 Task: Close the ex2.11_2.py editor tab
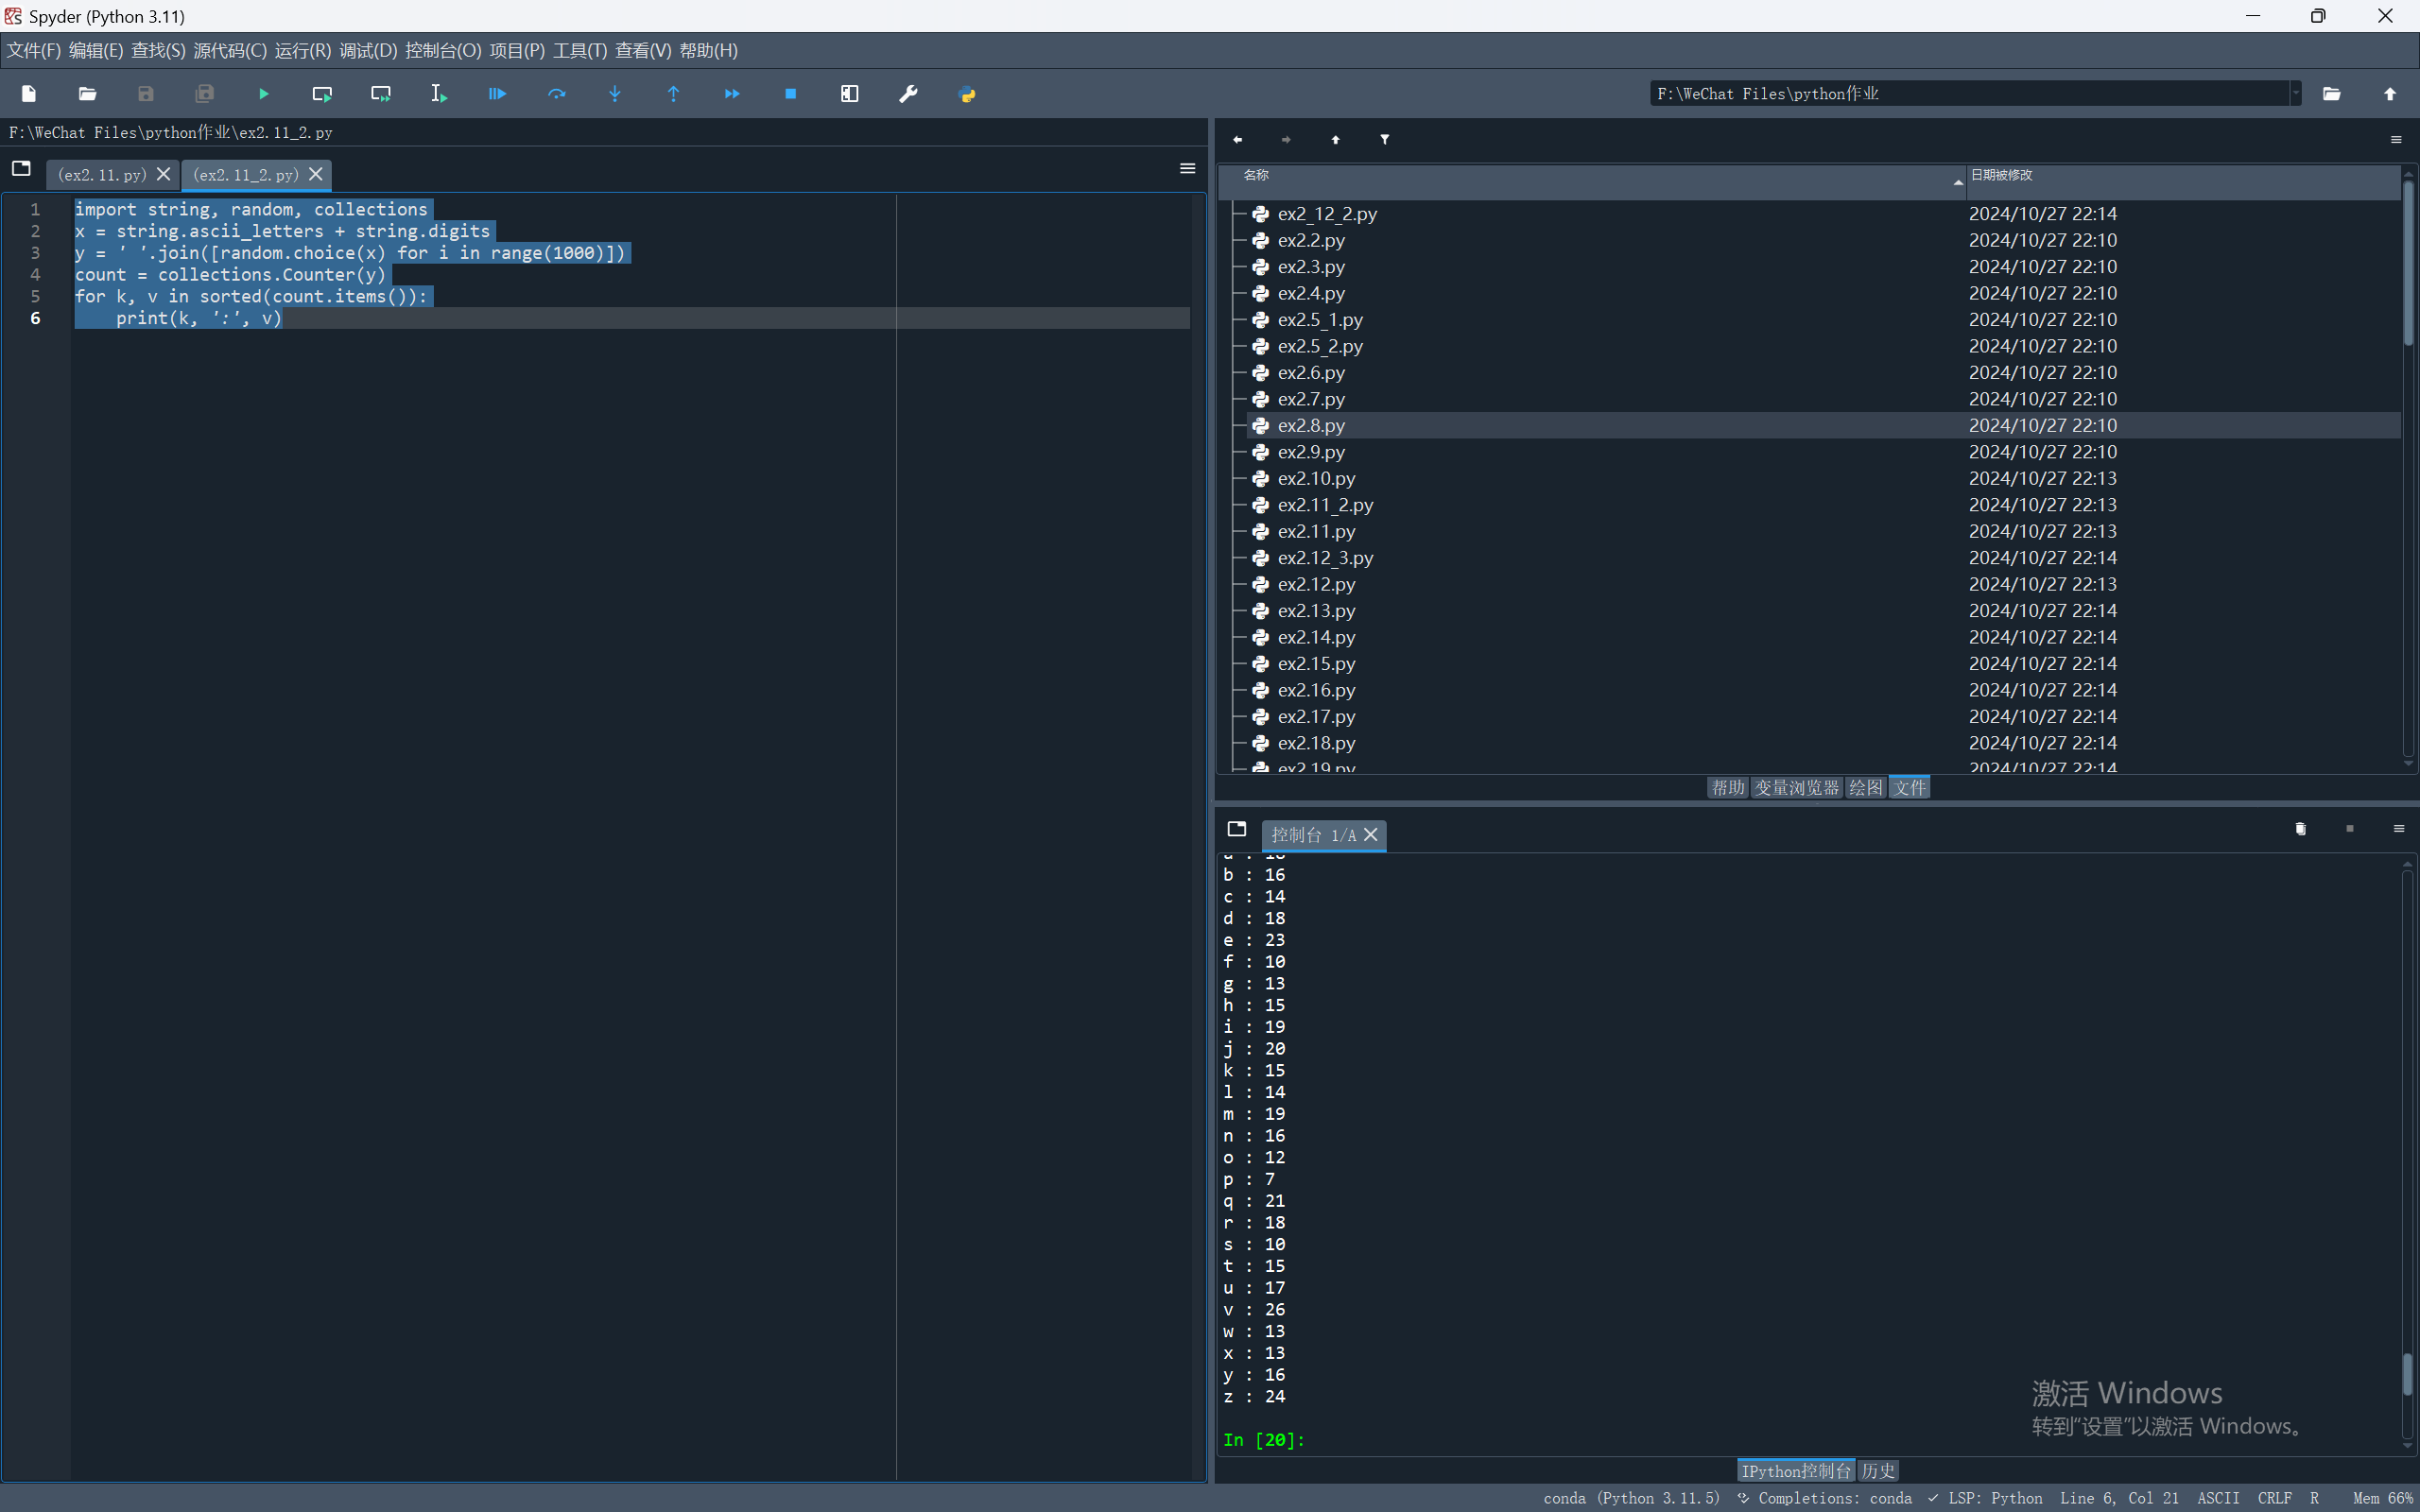tap(316, 174)
